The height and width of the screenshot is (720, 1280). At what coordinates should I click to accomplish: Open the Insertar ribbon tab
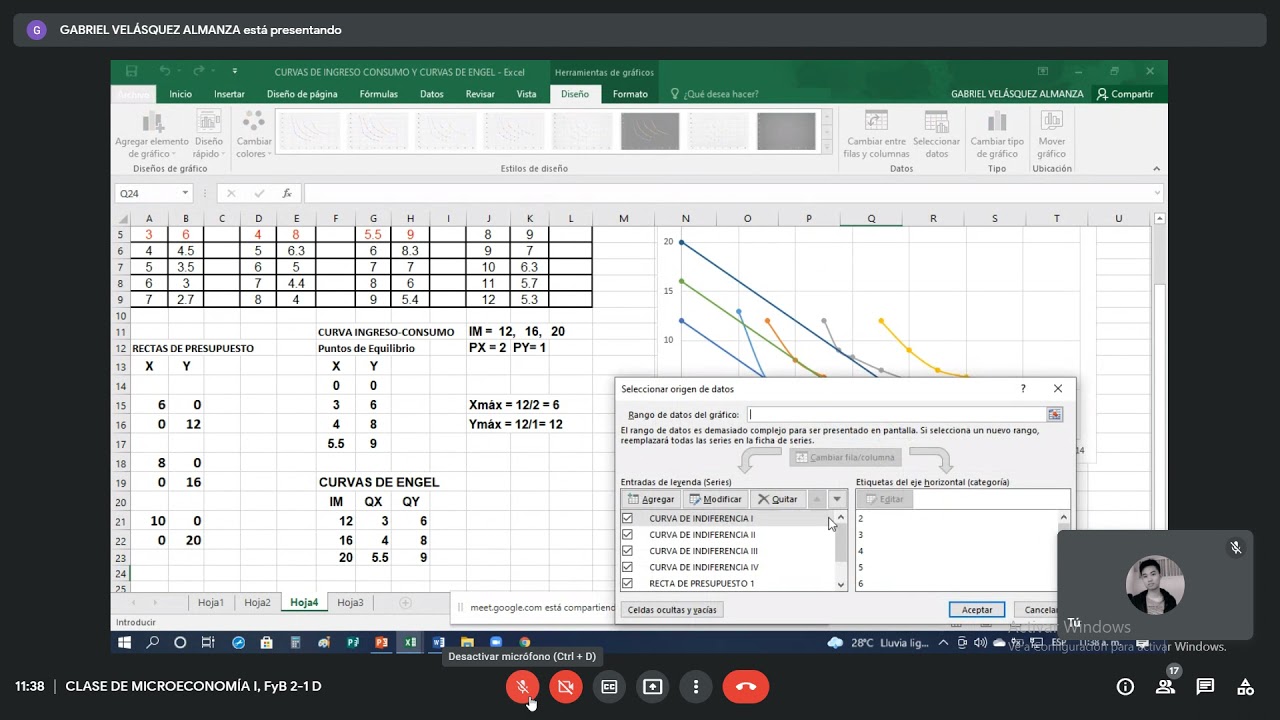click(229, 94)
